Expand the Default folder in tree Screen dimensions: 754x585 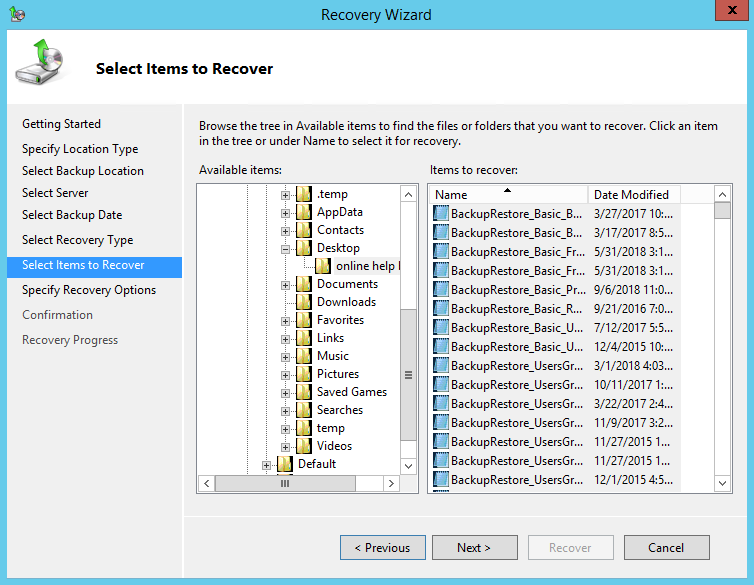267,464
